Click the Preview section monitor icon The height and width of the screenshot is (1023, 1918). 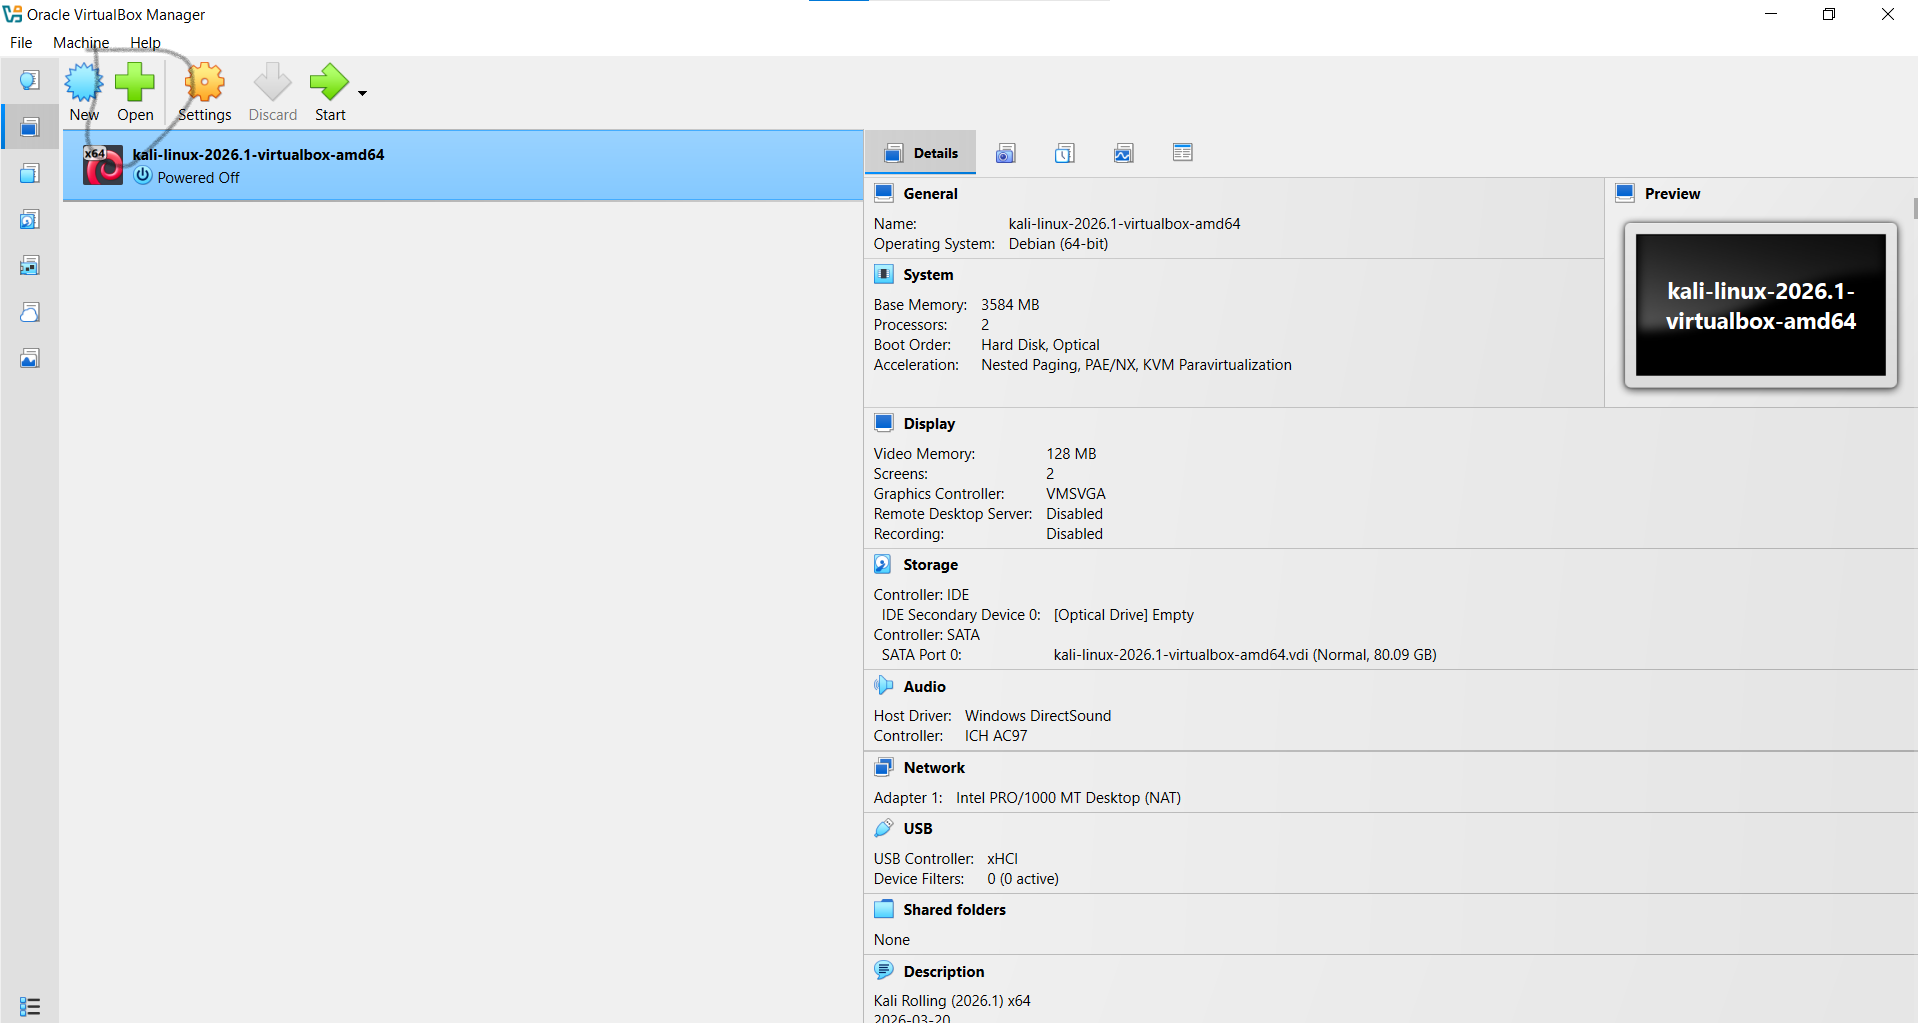click(x=1625, y=193)
